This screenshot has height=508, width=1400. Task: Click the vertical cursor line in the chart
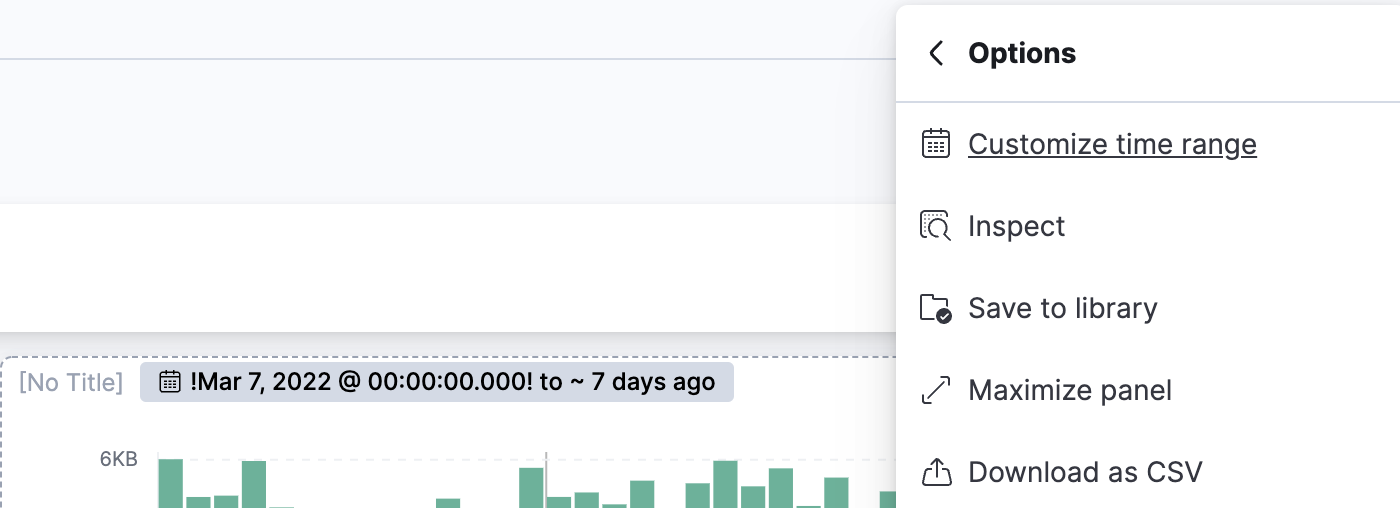[x=546, y=480]
